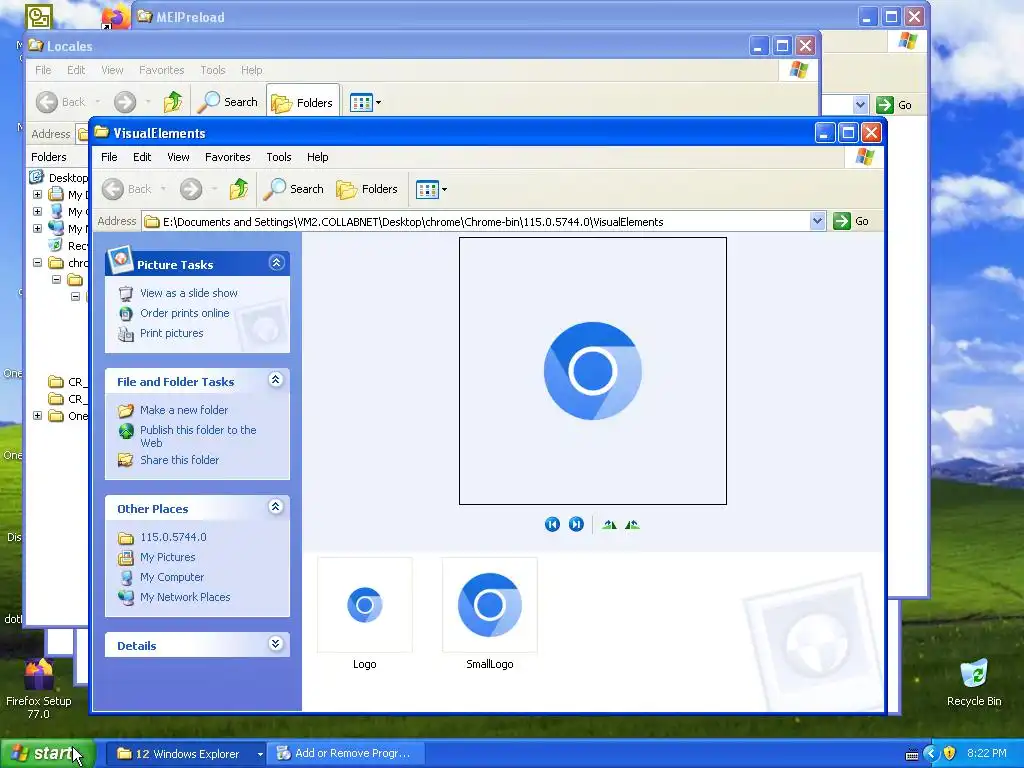Open the Help menu in VisualElements
The image size is (1024, 768).
tap(317, 157)
